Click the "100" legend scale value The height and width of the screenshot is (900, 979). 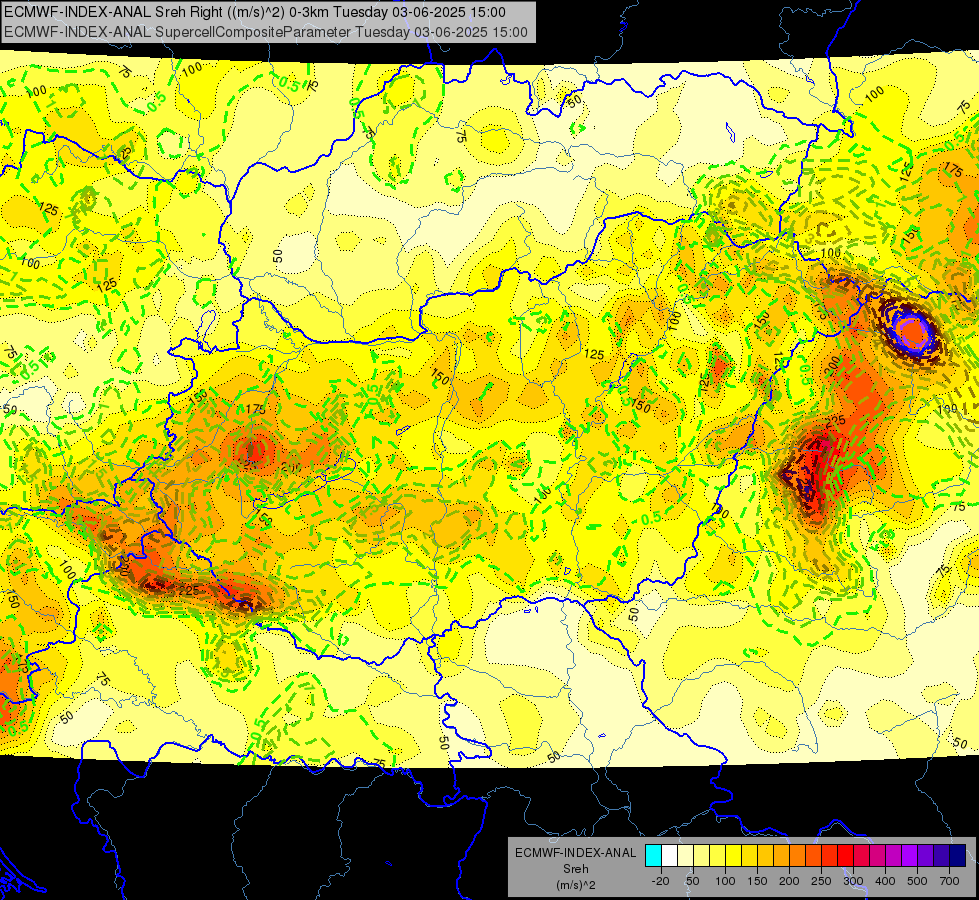(725, 881)
